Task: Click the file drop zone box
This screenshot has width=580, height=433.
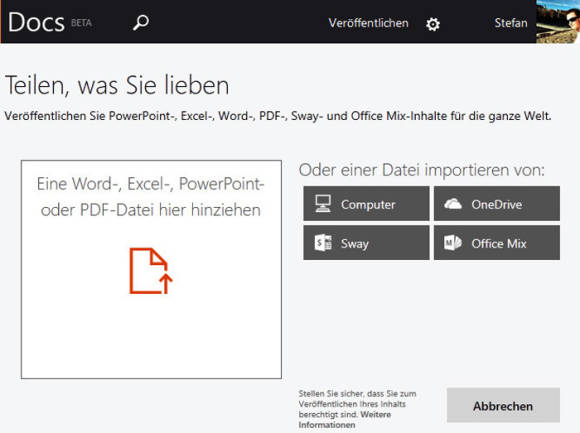Action: (151, 269)
